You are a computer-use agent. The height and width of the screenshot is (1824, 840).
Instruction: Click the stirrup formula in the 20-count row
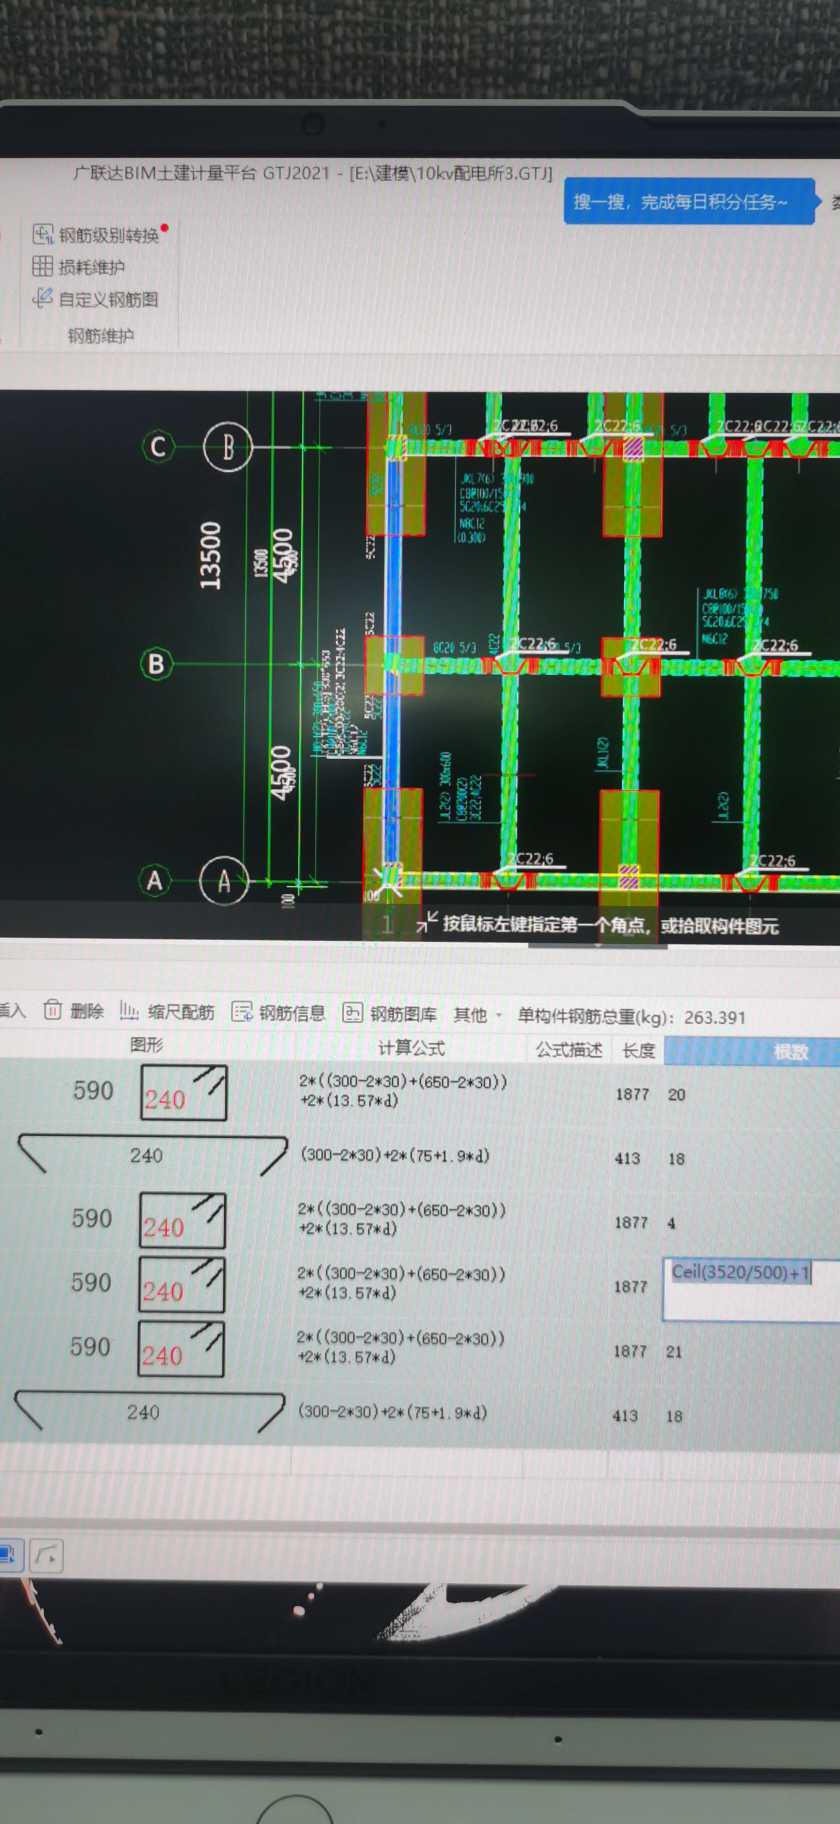(x=403, y=1091)
